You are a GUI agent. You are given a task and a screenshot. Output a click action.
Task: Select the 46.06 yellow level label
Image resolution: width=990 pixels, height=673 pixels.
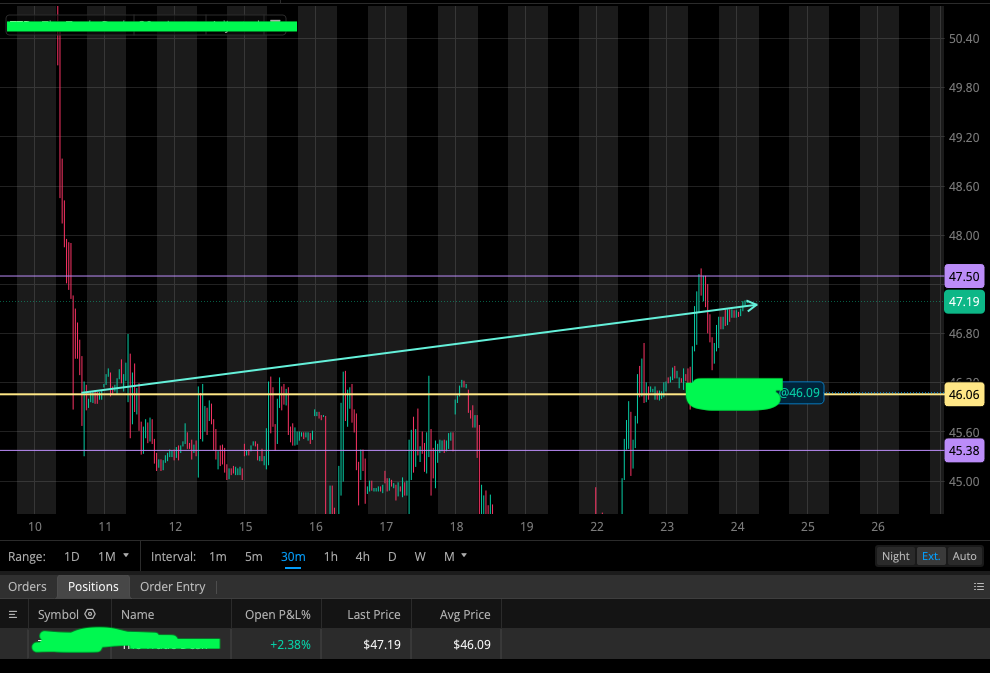tap(963, 395)
